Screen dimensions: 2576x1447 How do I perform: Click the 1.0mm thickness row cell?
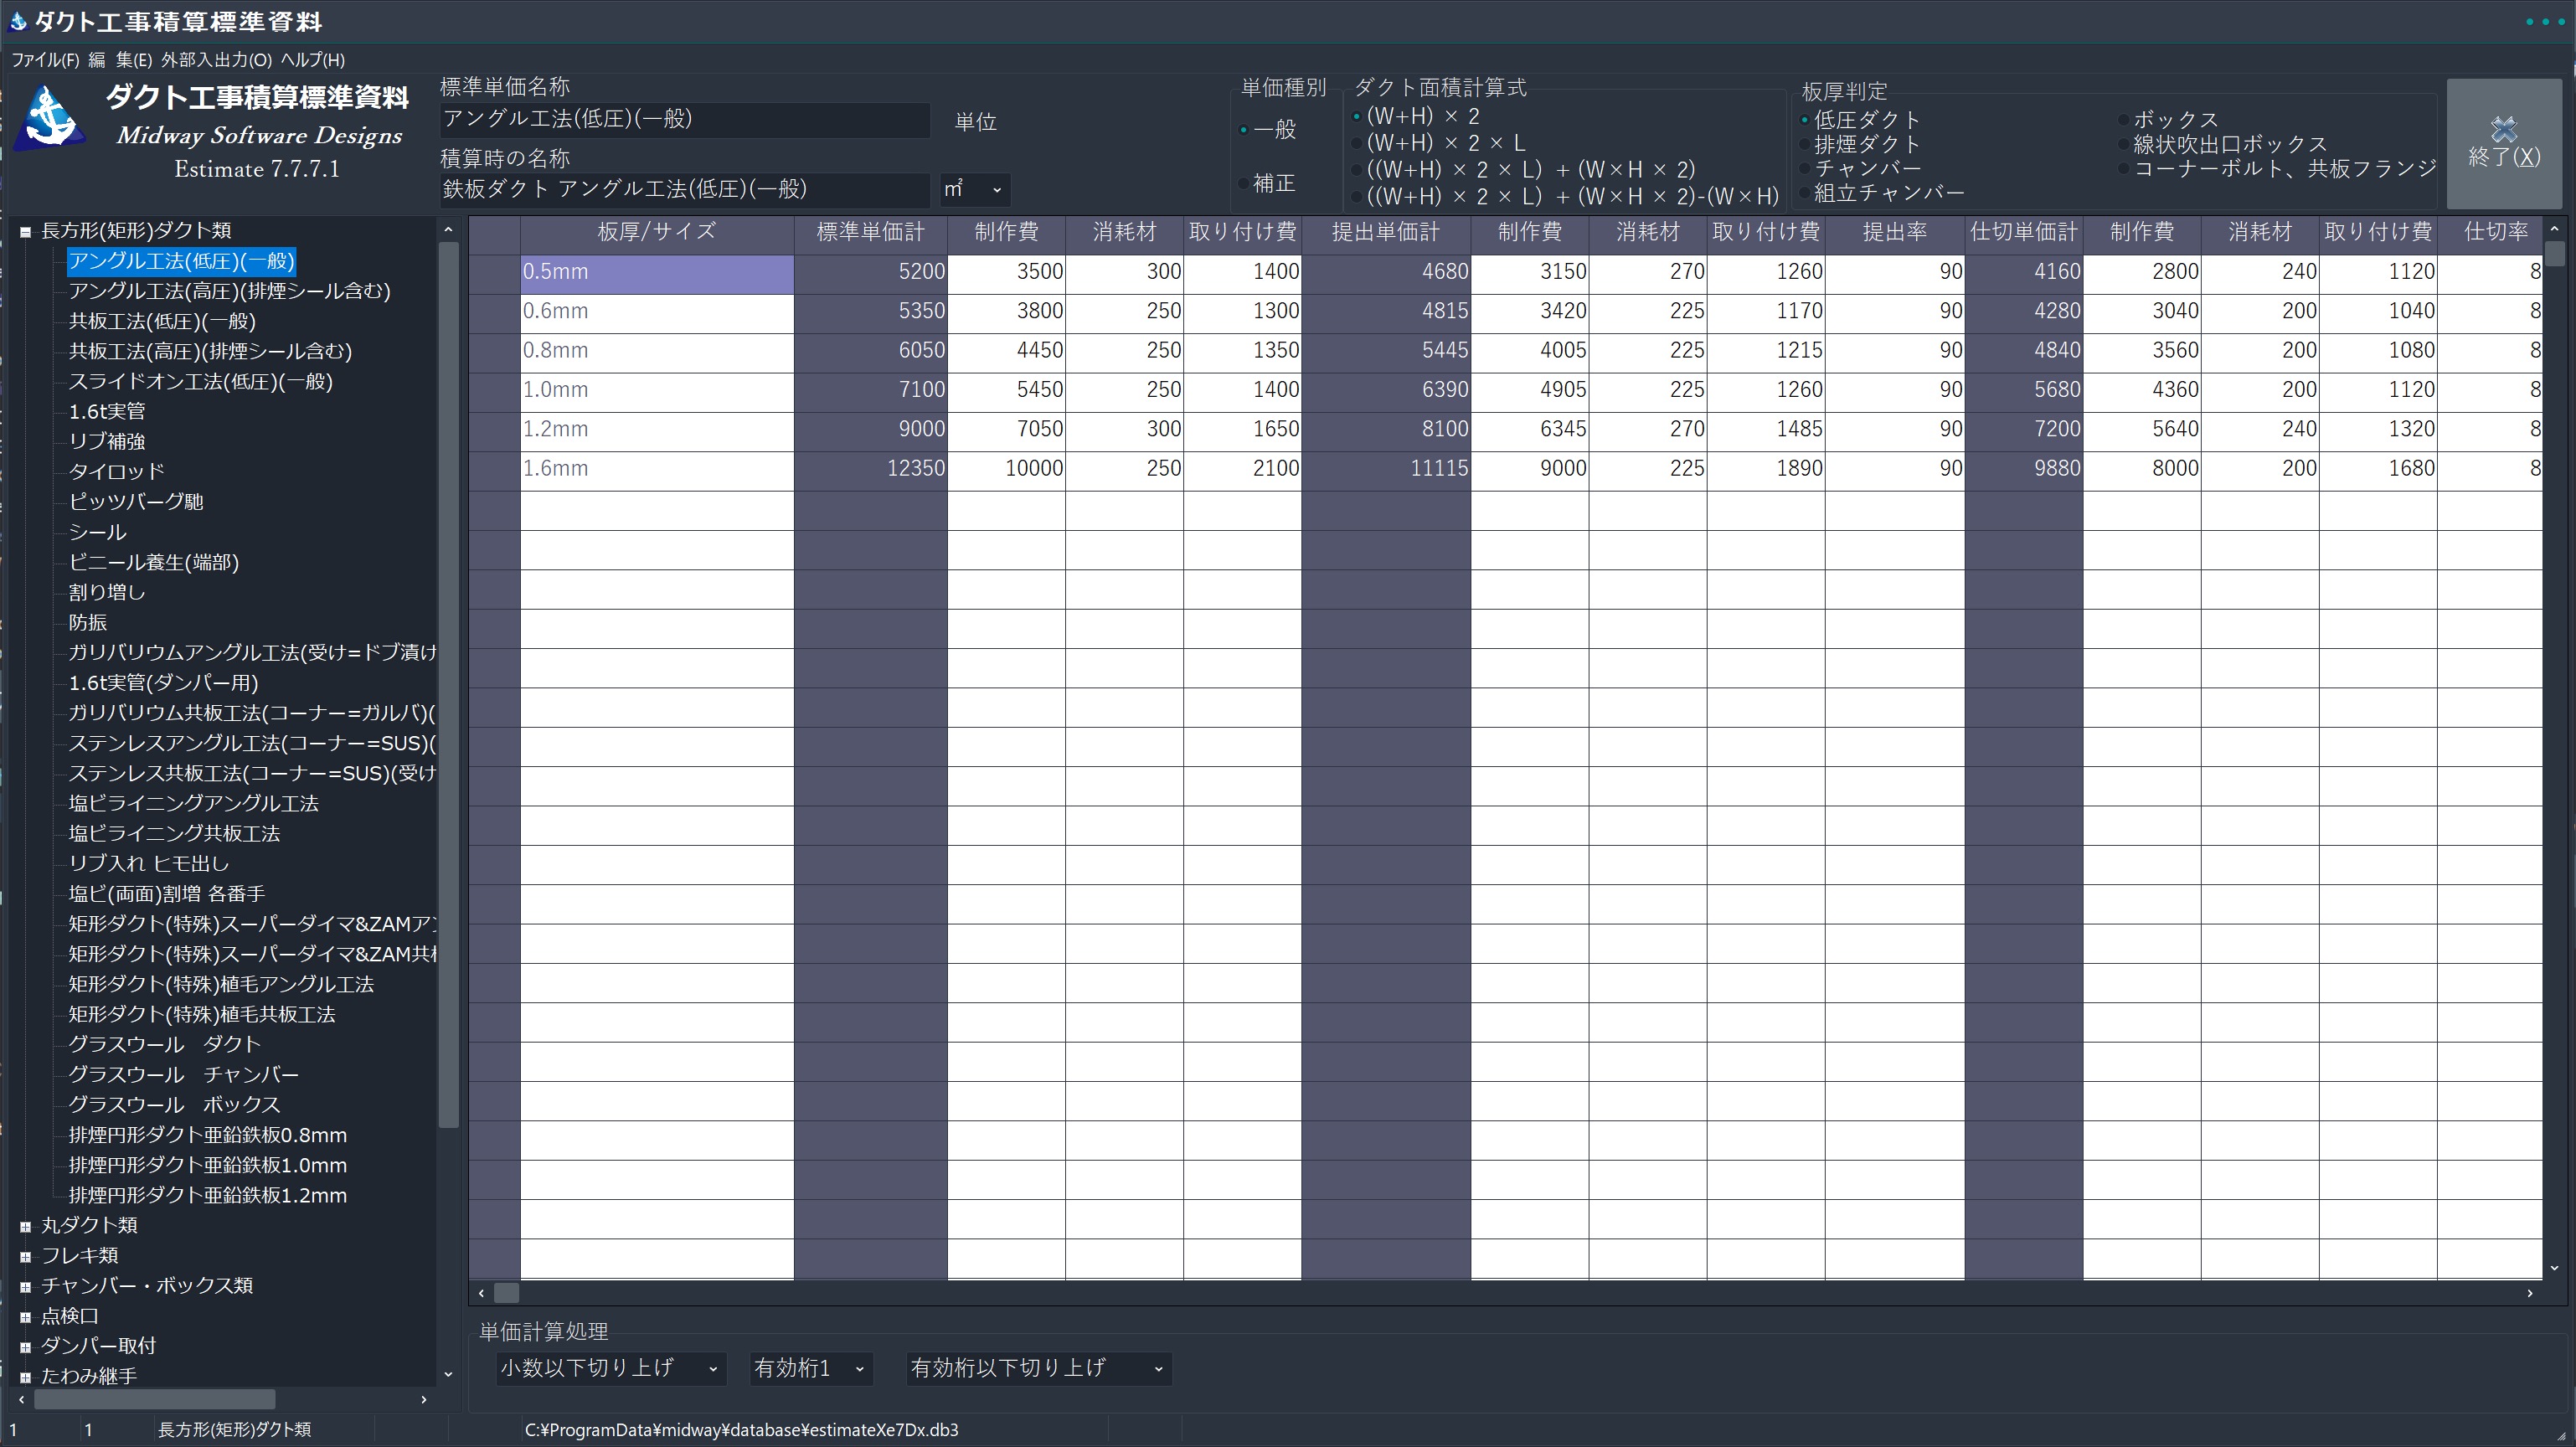point(656,390)
